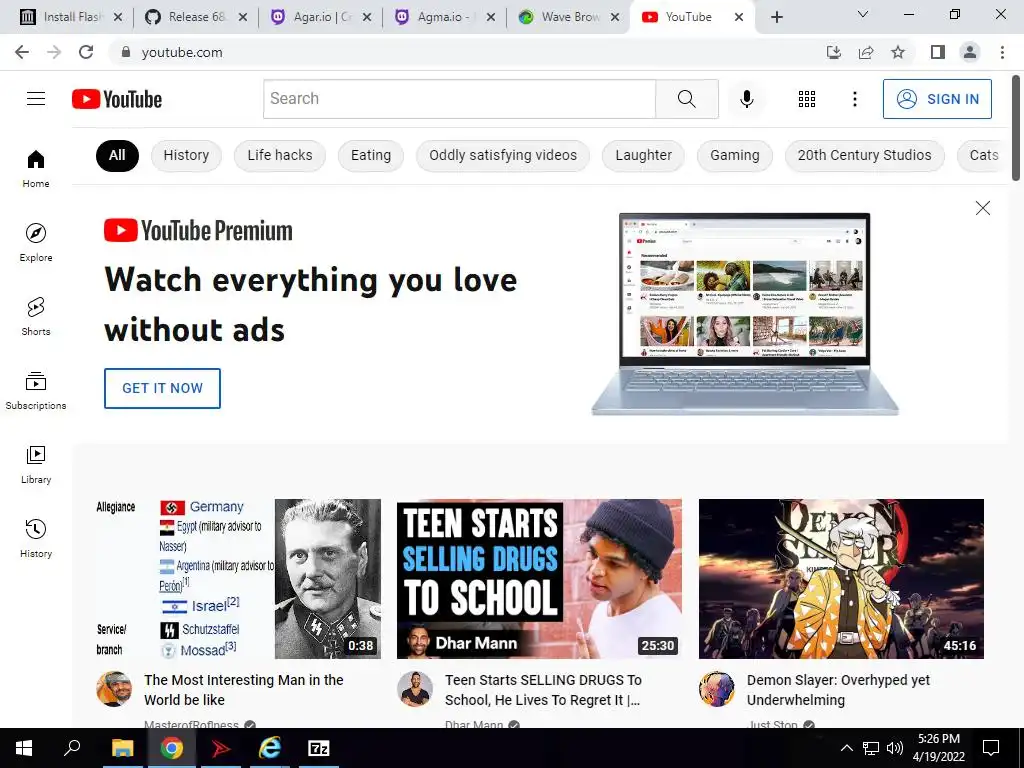1024x768 pixels.
Task: Open Explore in the sidebar
Action: 36,242
